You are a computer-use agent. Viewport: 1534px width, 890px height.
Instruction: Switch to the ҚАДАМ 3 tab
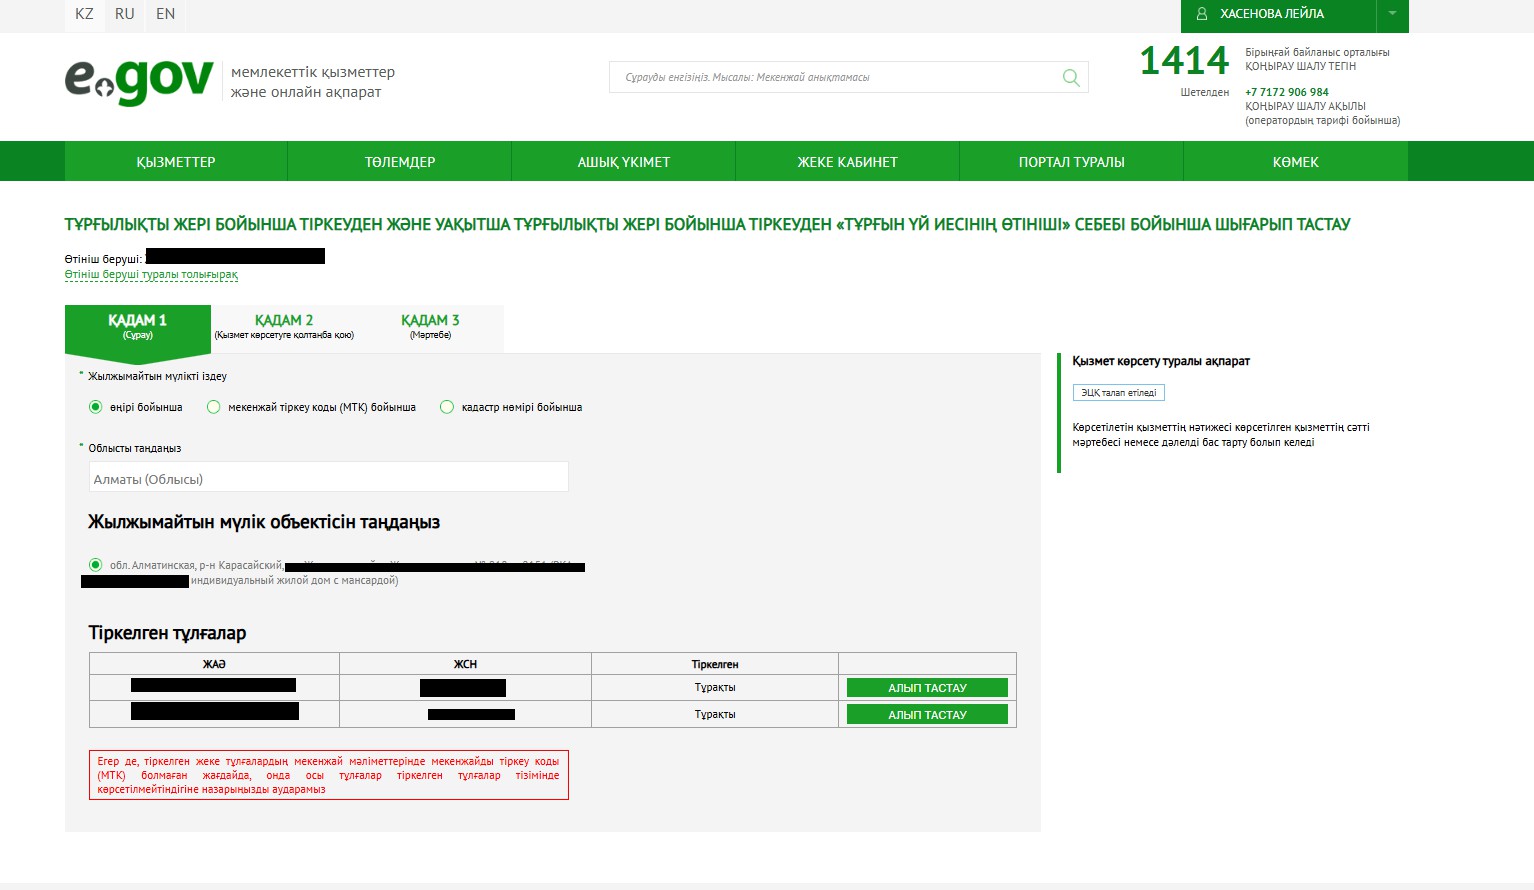tap(430, 327)
